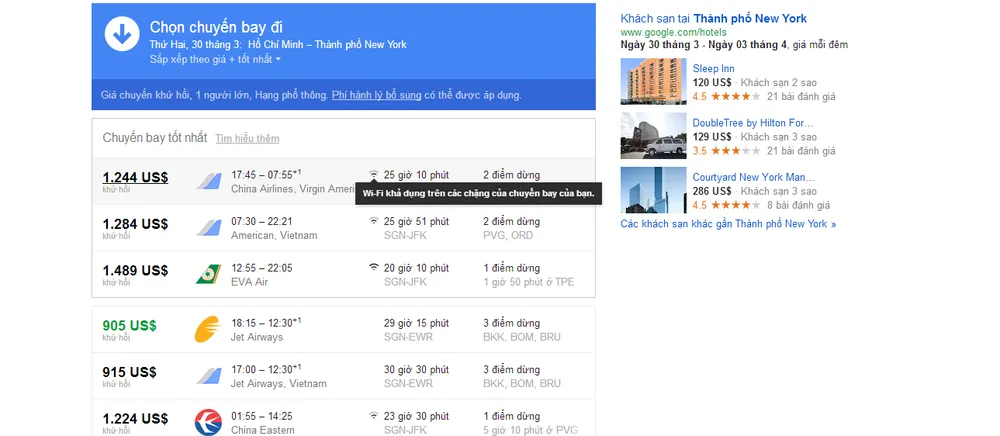Click the American, Vietnam flight tail icon
The height and width of the screenshot is (436, 1000).
[208, 227]
